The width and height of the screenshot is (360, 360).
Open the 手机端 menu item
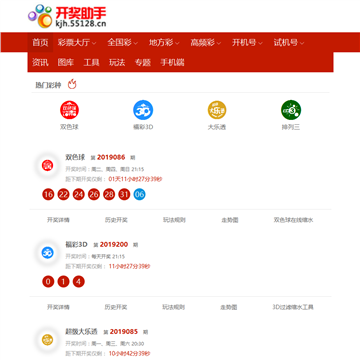(x=172, y=62)
